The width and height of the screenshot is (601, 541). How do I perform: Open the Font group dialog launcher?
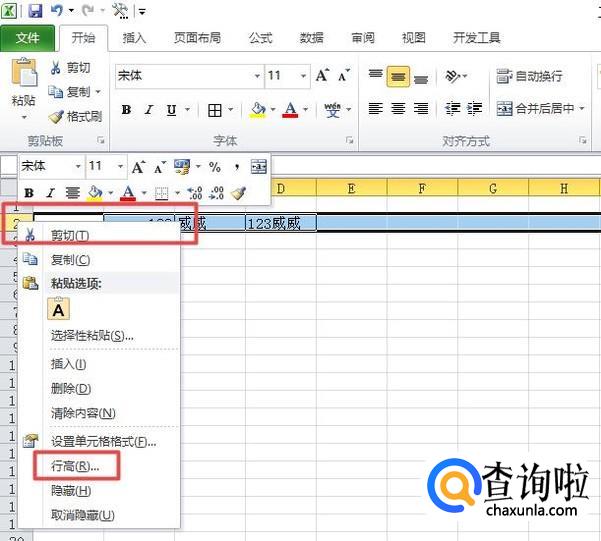349,140
